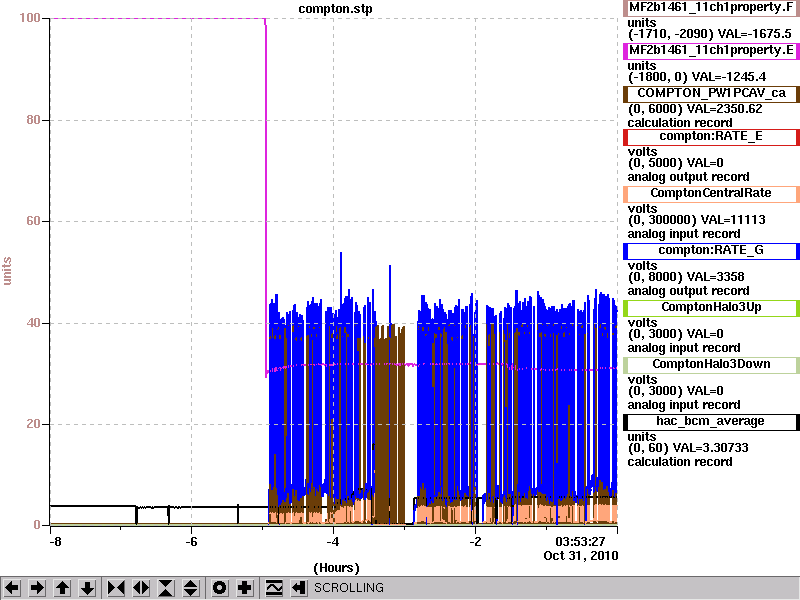Zoom out vertically (up-down diamond icon)
The height and width of the screenshot is (600, 800).
(x=191, y=588)
